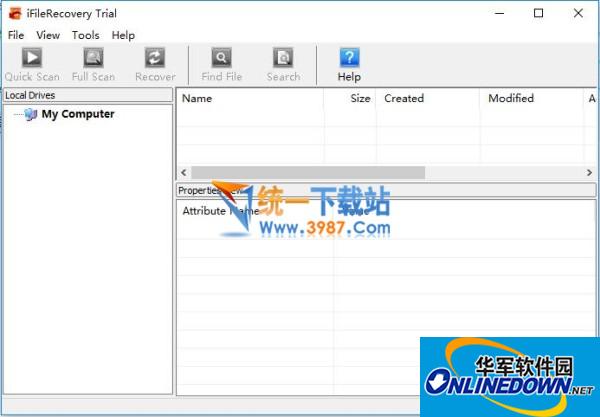Click the blue Help question mark icon
The height and width of the screenshot is (417, 600).
click(349, 57)
